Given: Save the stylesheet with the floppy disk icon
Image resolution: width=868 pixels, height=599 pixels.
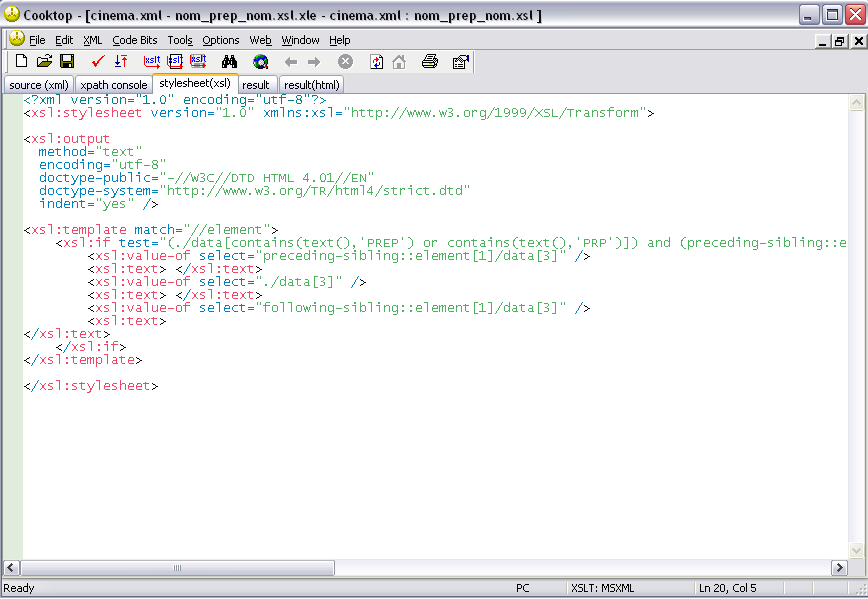Looking at the screenshot, I should click(x=68, y=61).
